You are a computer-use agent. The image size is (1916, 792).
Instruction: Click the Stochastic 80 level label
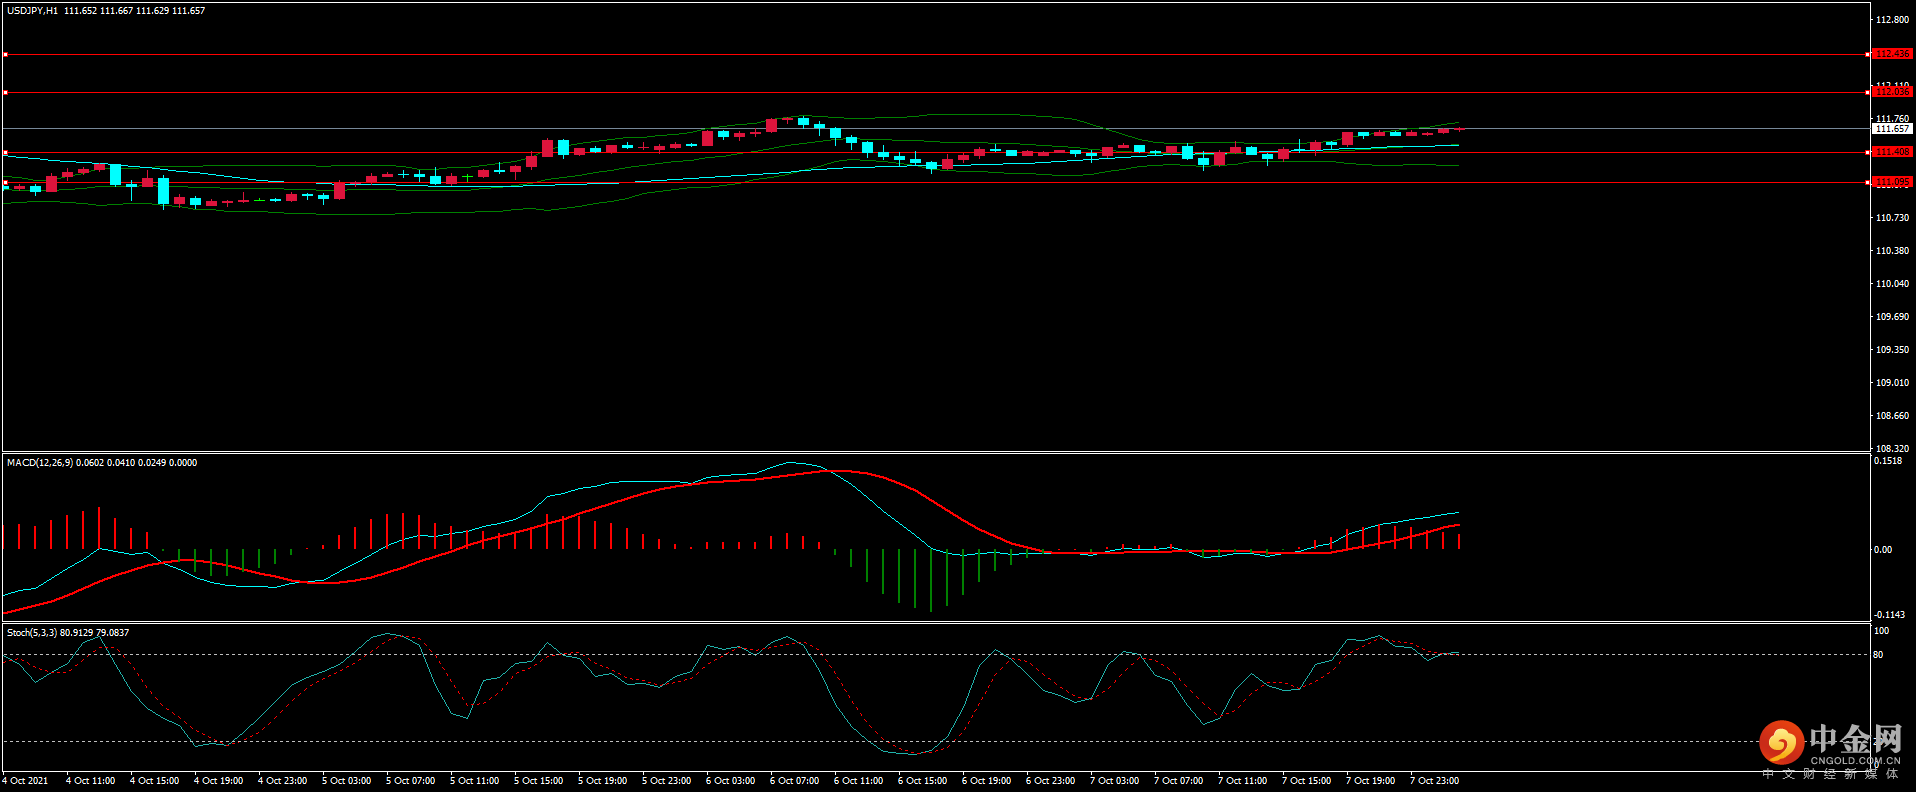pyautogui.click(x=1878, y=655)
